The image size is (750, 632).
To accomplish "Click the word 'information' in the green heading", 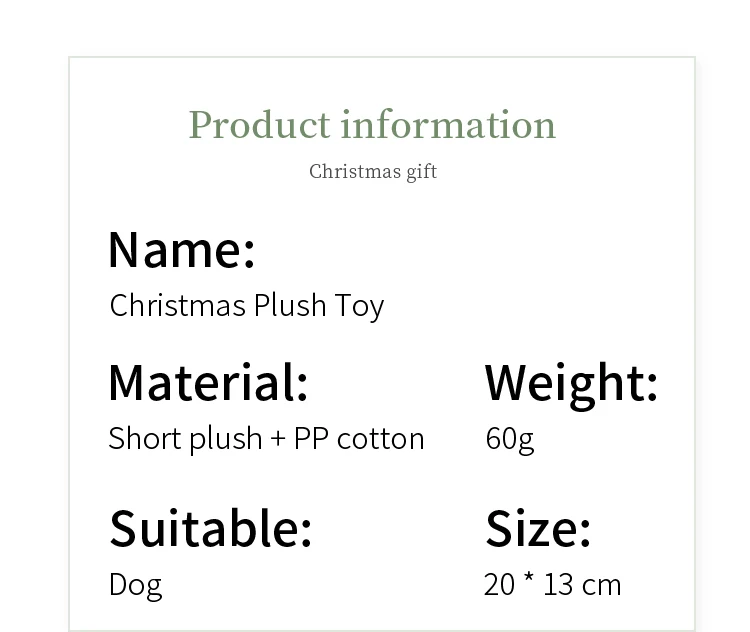I will (x=448, y=125).
